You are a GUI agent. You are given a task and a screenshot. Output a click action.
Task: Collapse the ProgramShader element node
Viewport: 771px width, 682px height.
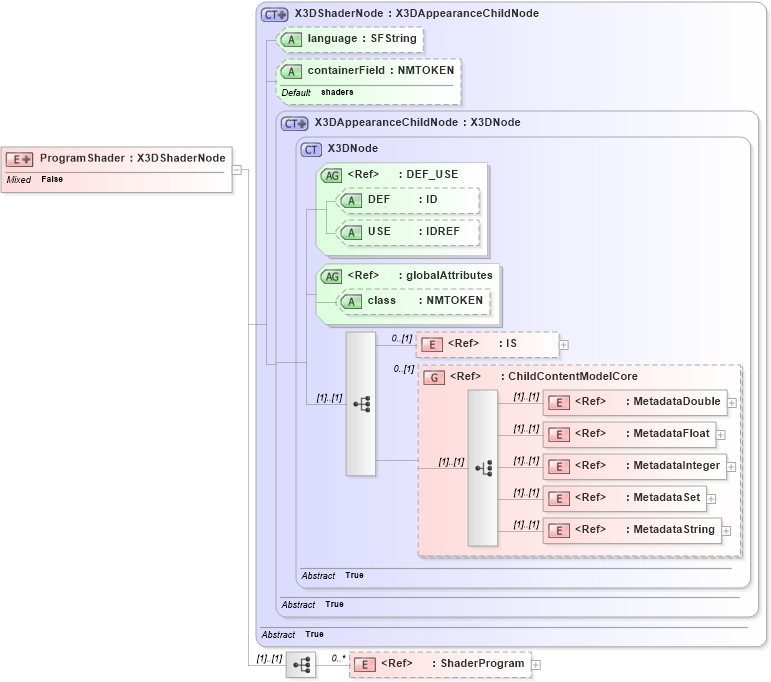tap(237, 170)
